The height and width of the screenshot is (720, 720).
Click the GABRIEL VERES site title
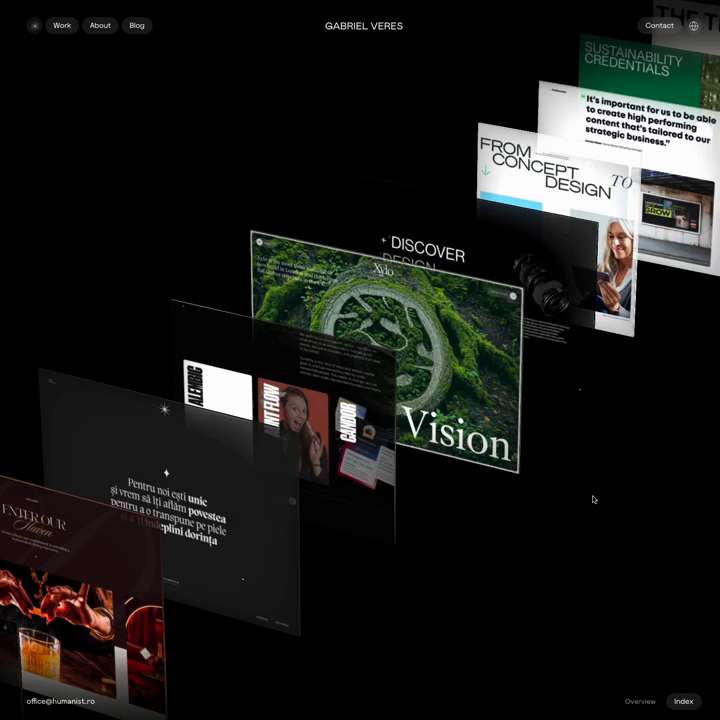364,26
